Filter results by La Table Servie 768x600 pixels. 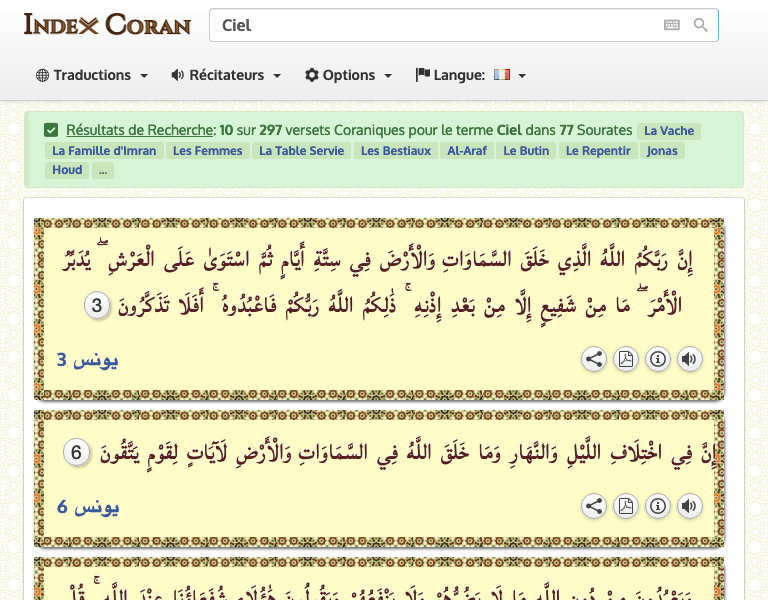(302, 151)
